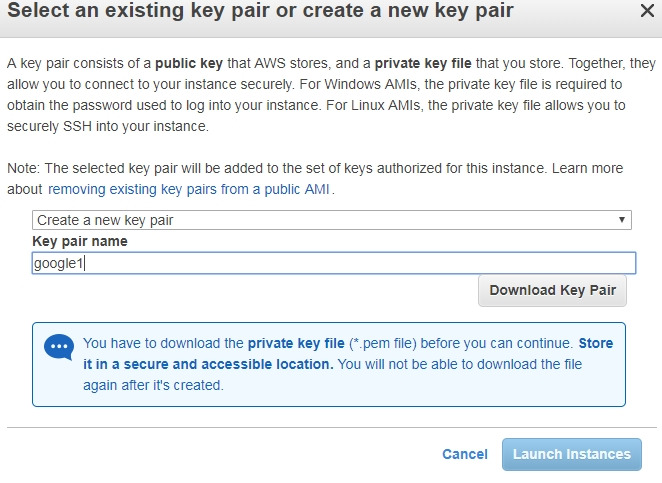Focus the Key pair name input field

[334, 262]
